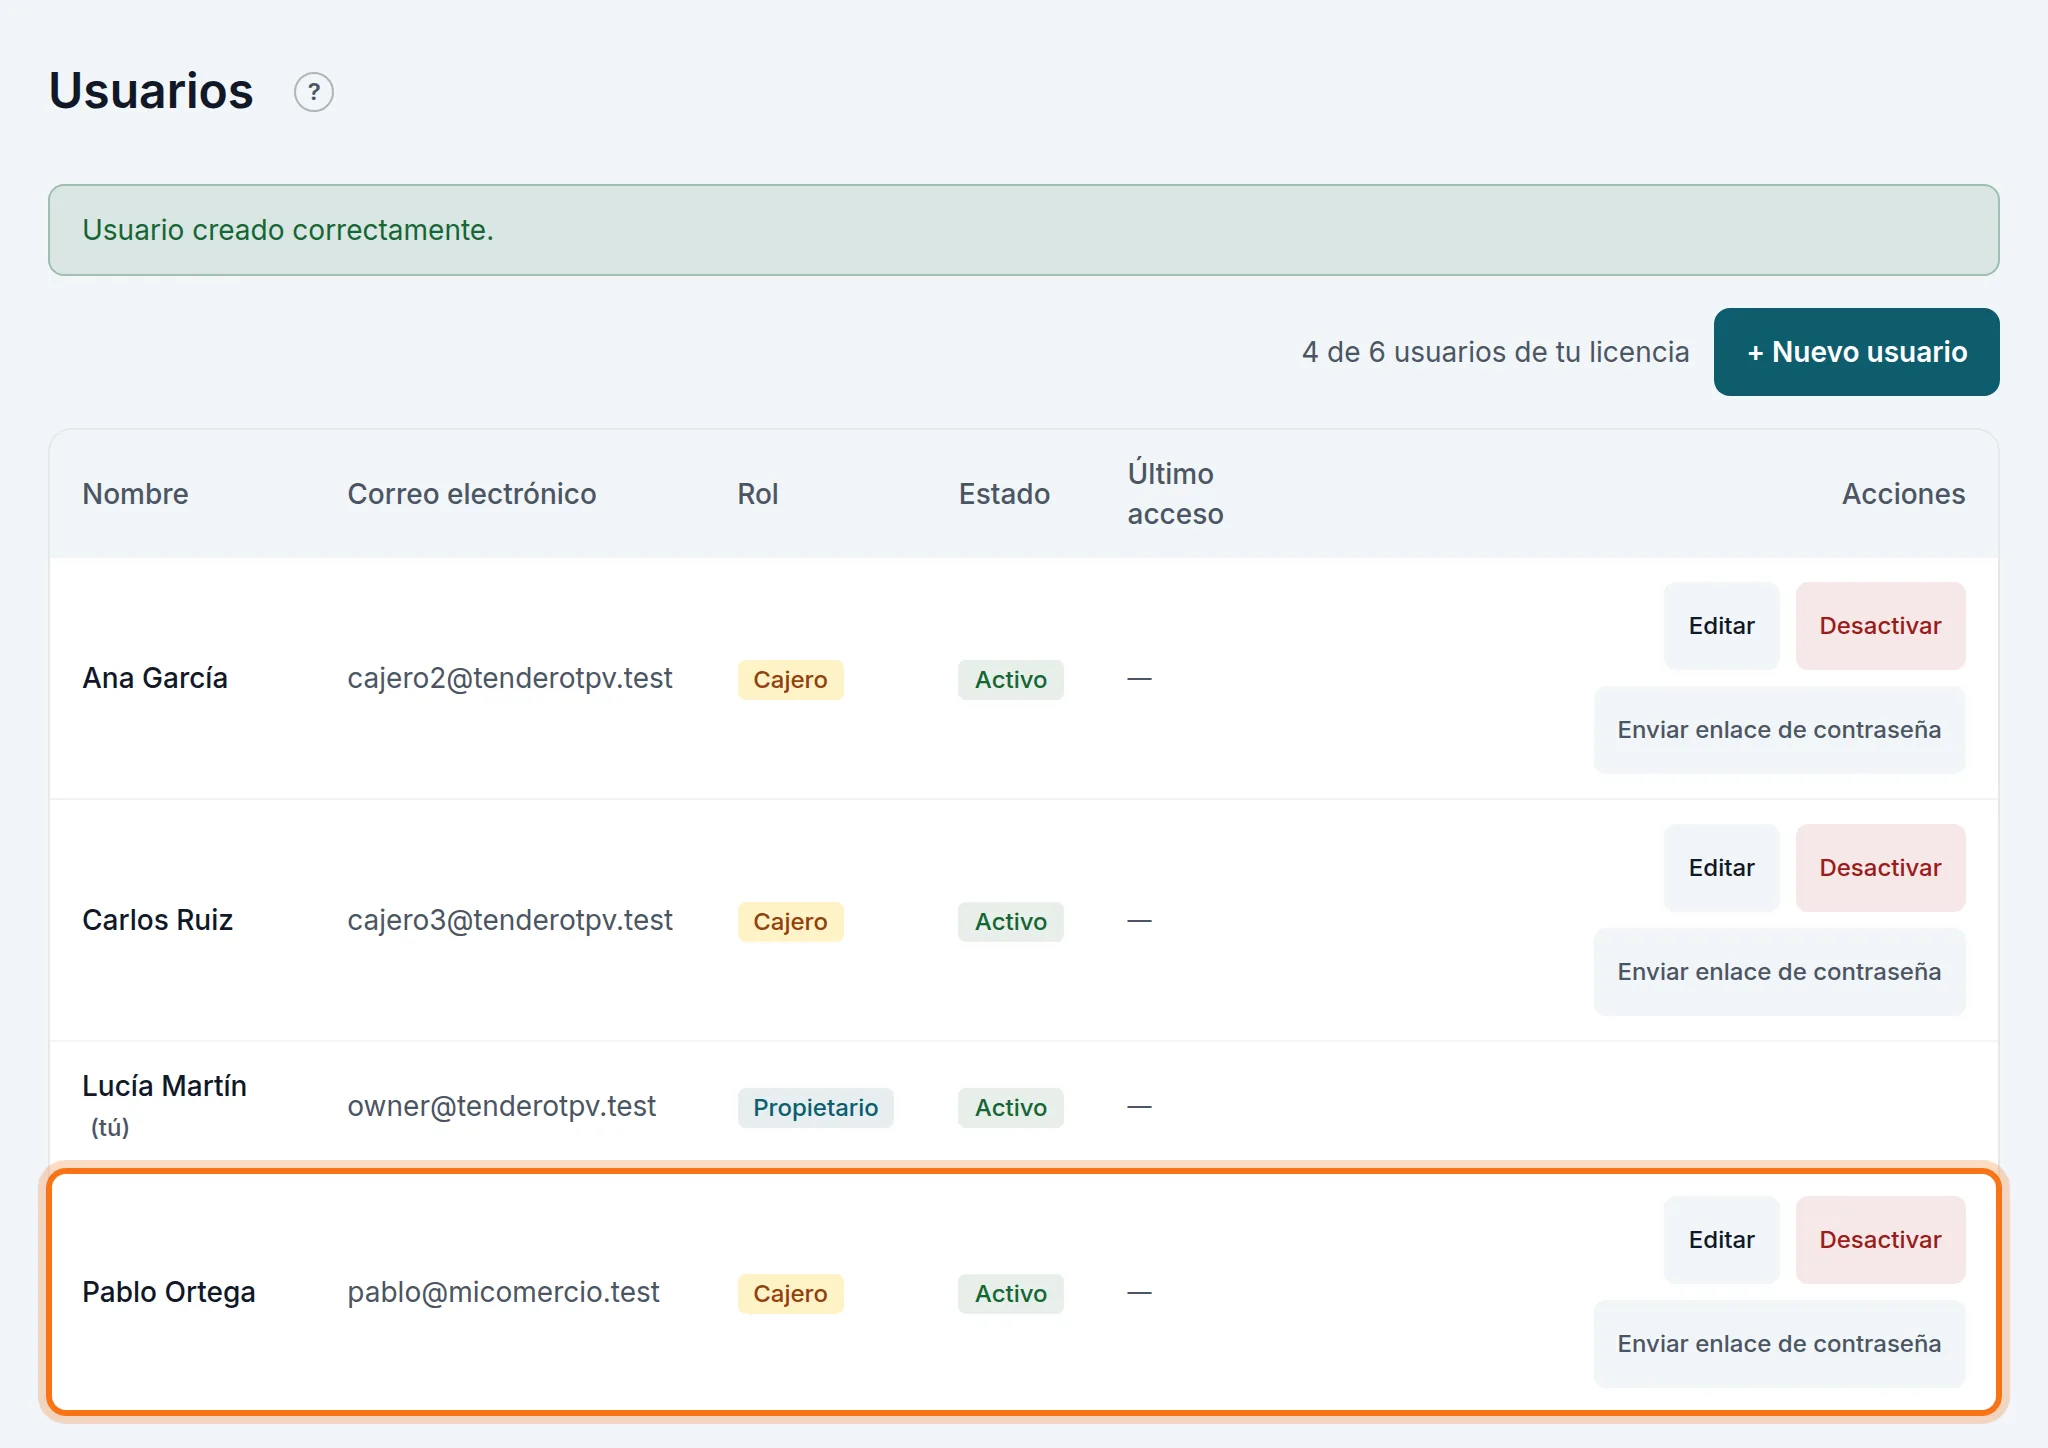Deactivate Carlos Ruiz's account

[1880, 868]
